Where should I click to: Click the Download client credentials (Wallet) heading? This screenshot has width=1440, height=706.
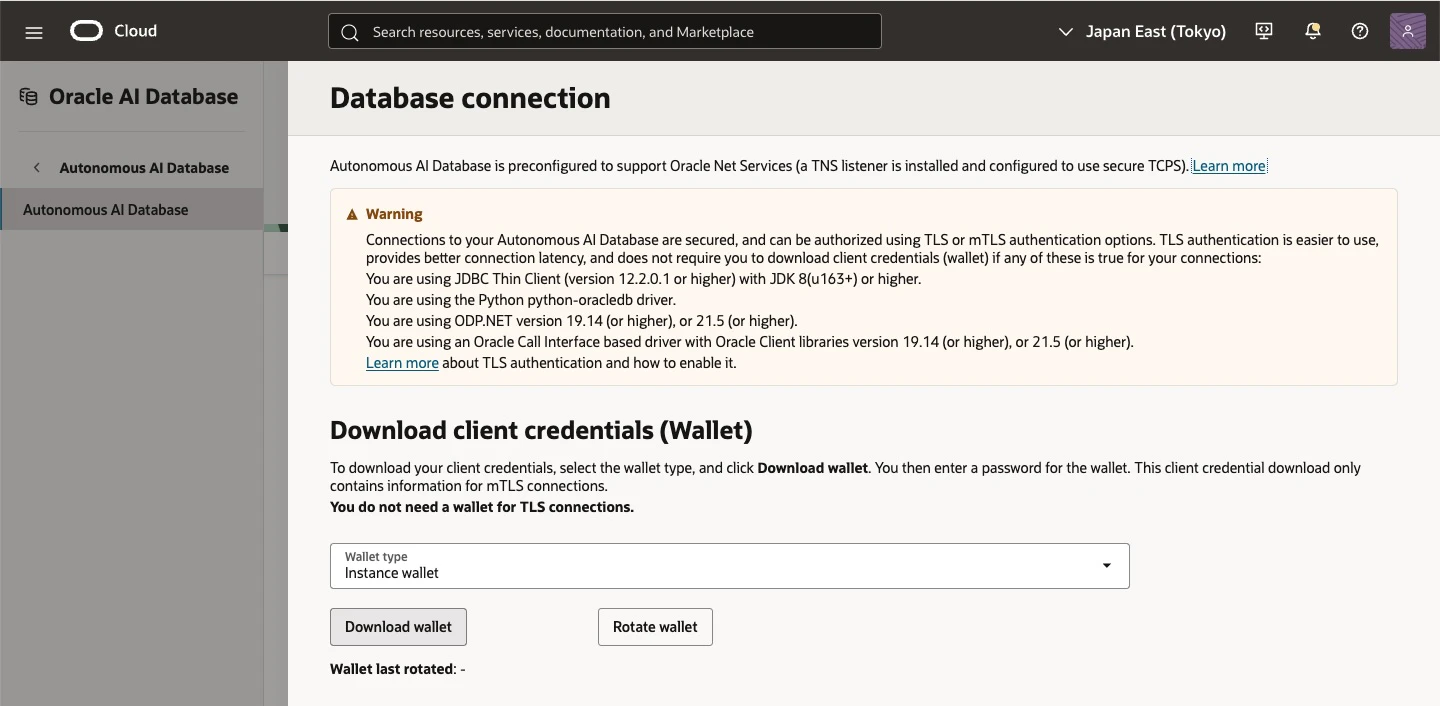541,431
